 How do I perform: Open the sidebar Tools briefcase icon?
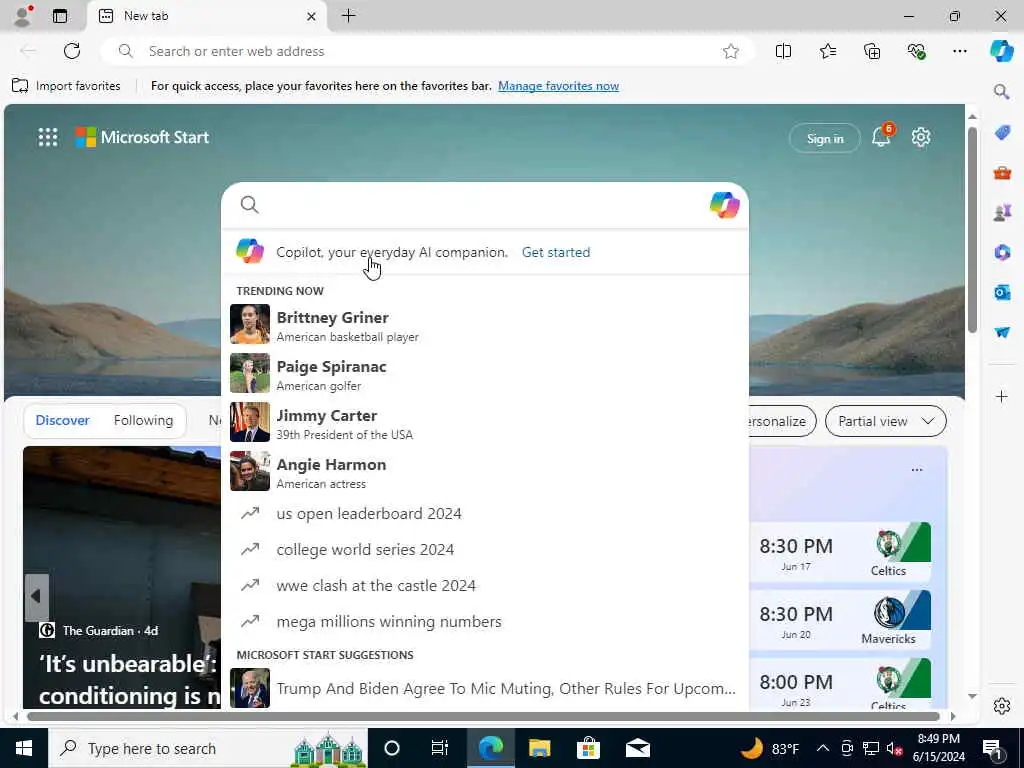pos(1002,173)
